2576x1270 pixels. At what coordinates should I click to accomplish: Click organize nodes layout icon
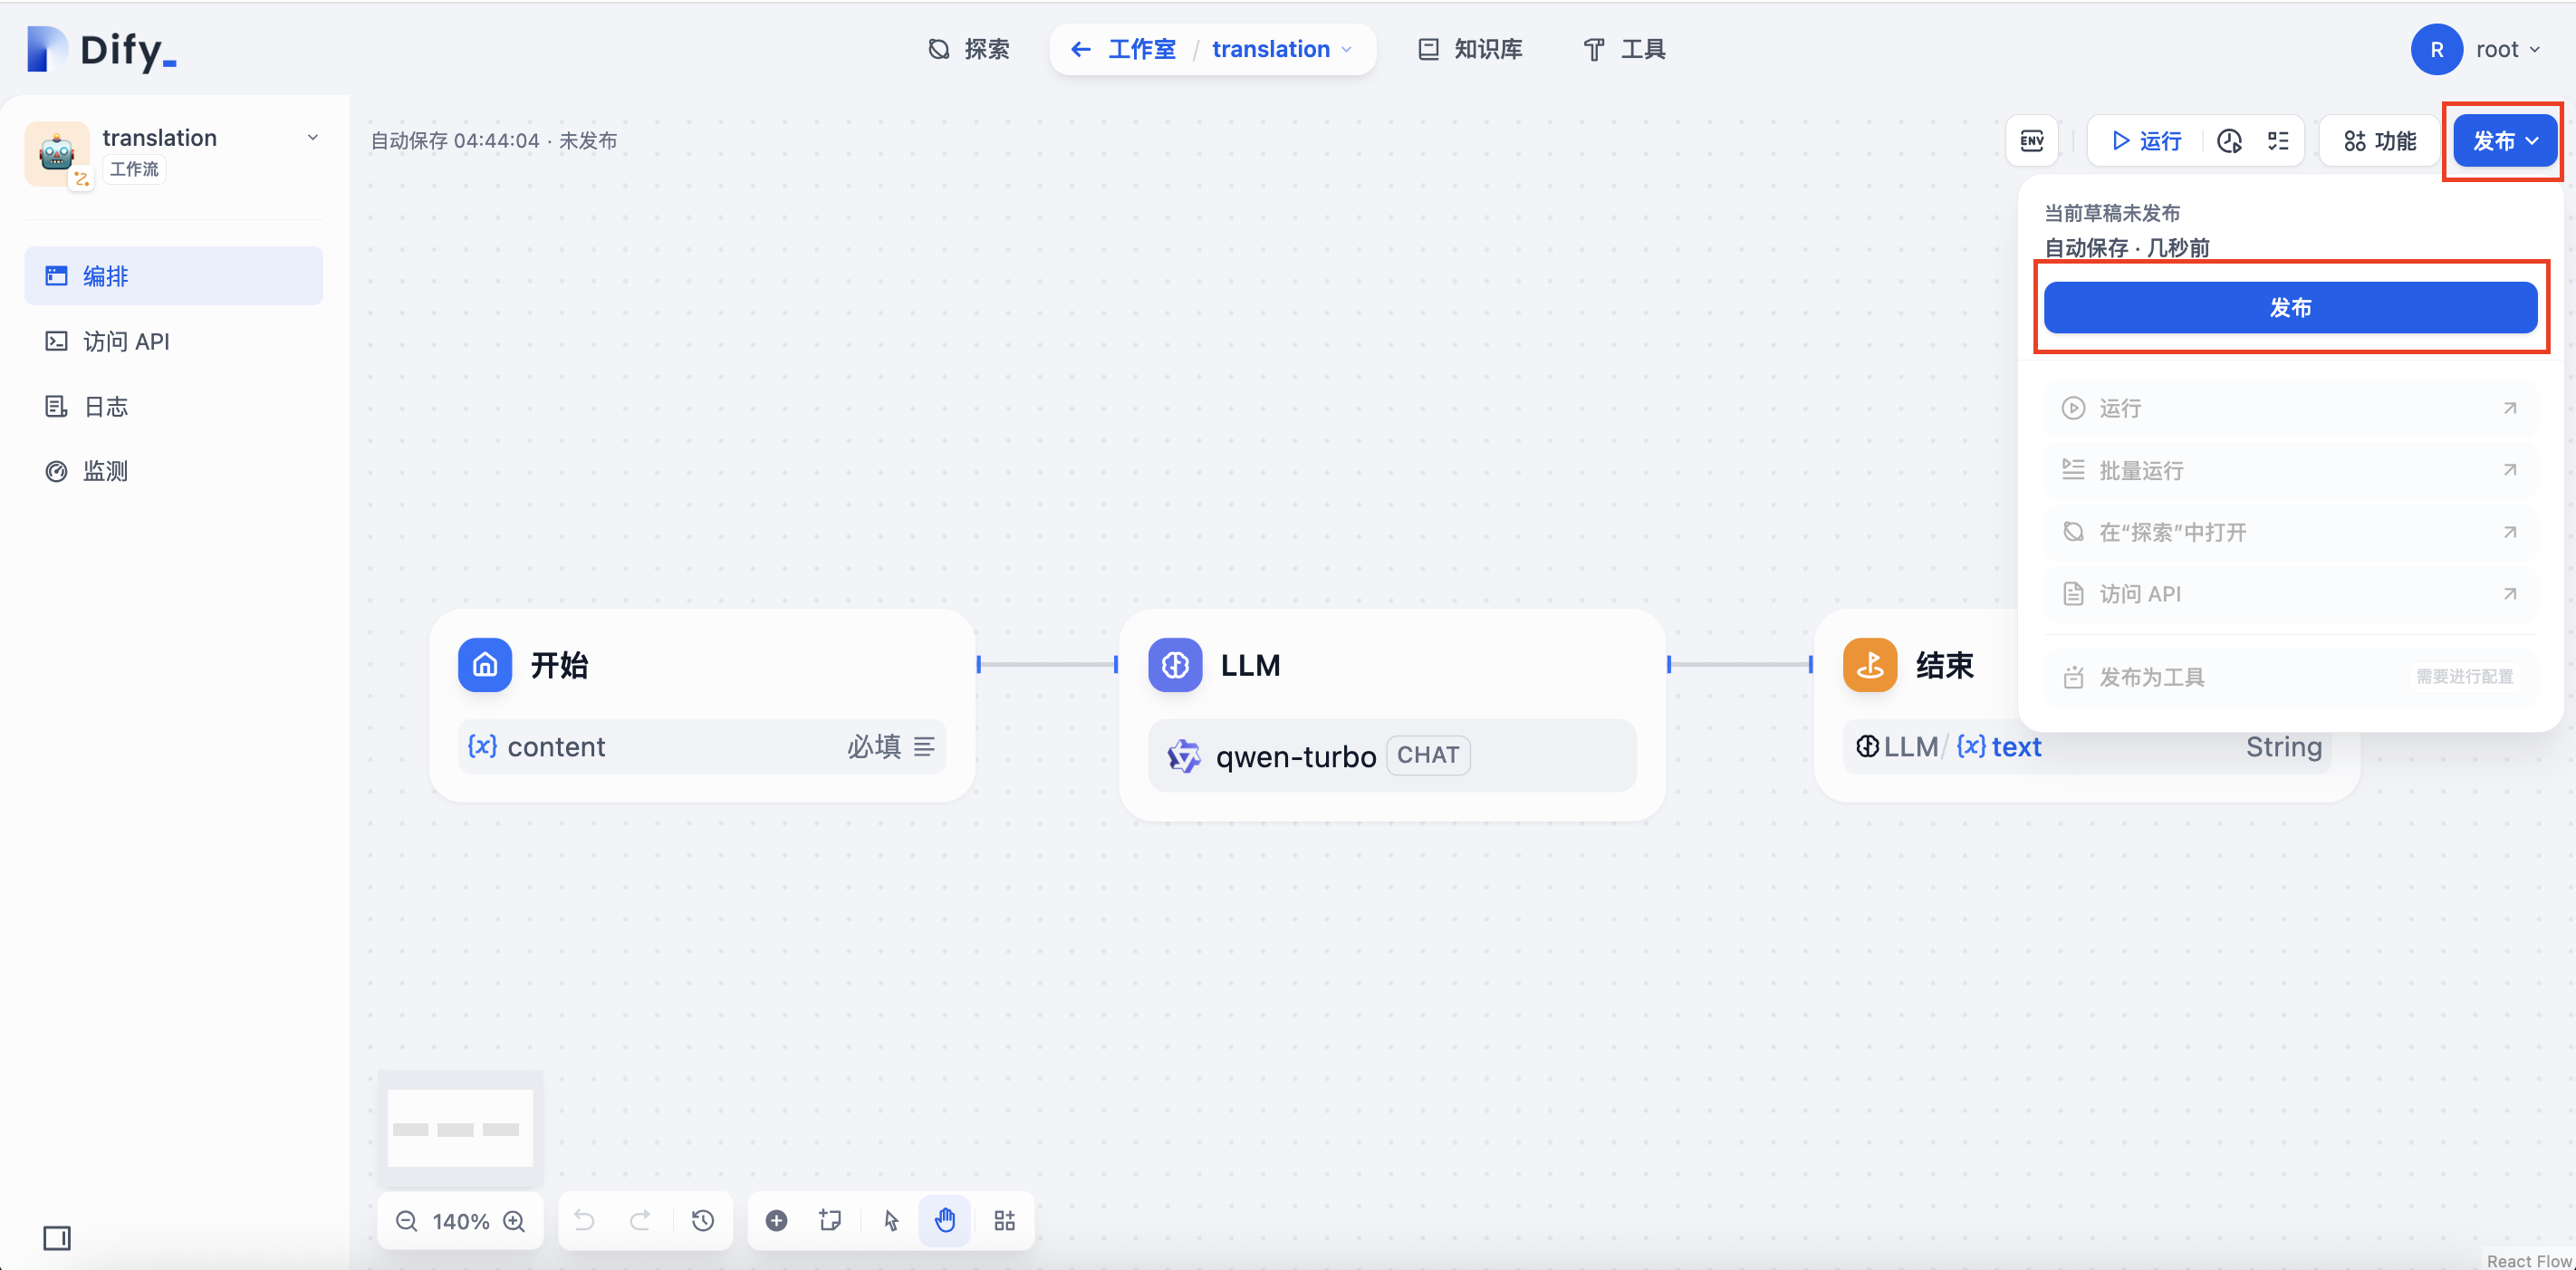[x=1004, y=1221]
